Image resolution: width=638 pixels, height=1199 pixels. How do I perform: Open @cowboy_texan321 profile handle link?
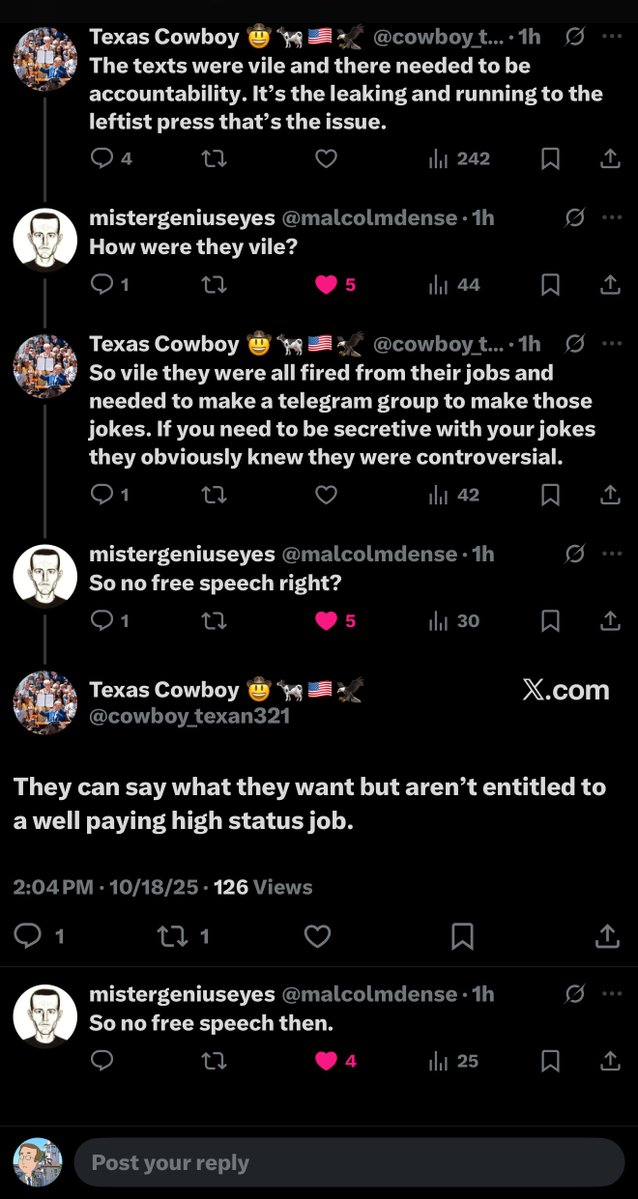pyautogui.click(x=189, y=716)
